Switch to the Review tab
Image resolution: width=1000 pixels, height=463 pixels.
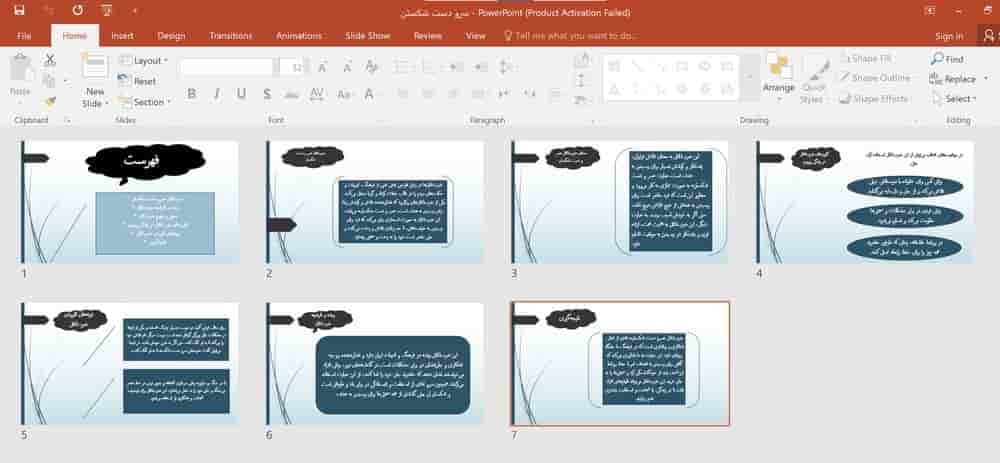pyautogui.click(x=428, y=36)
